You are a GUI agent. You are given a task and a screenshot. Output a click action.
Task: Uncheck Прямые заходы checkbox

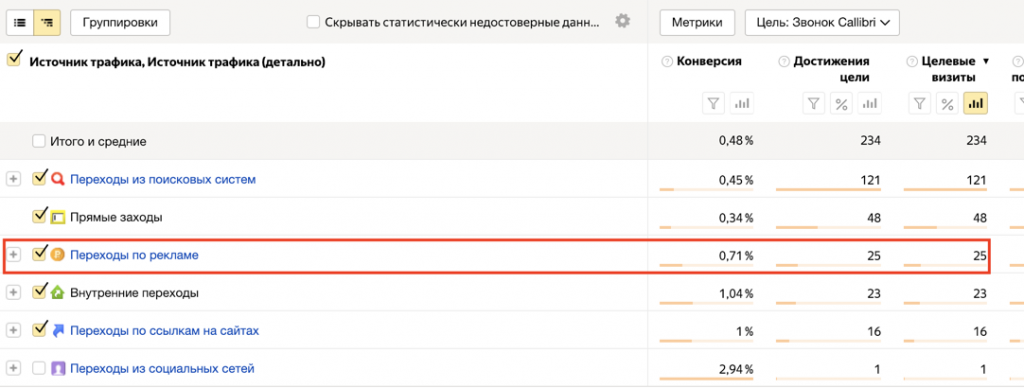point(39,216)
